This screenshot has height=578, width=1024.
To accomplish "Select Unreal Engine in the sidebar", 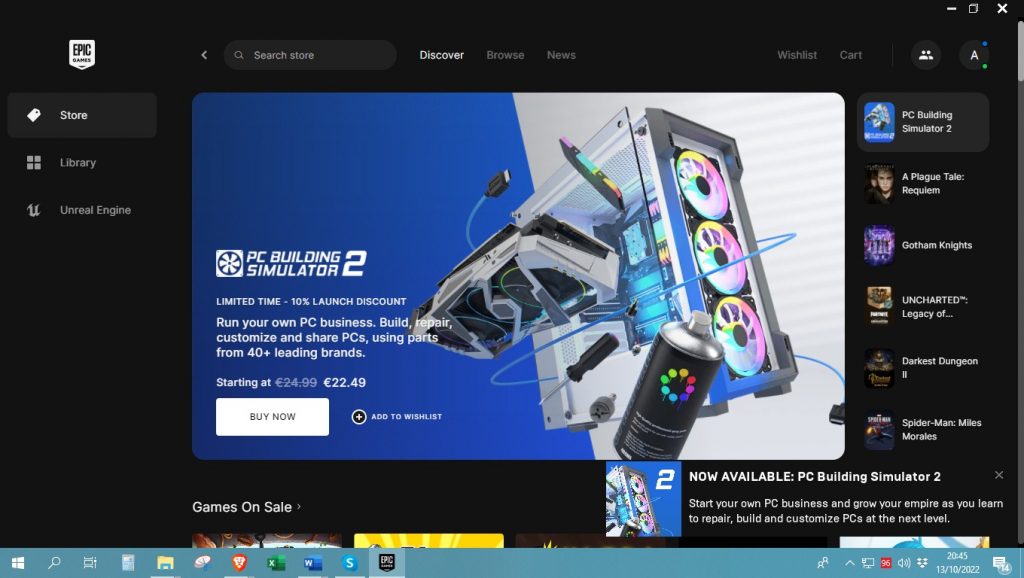I will [95, 210].
